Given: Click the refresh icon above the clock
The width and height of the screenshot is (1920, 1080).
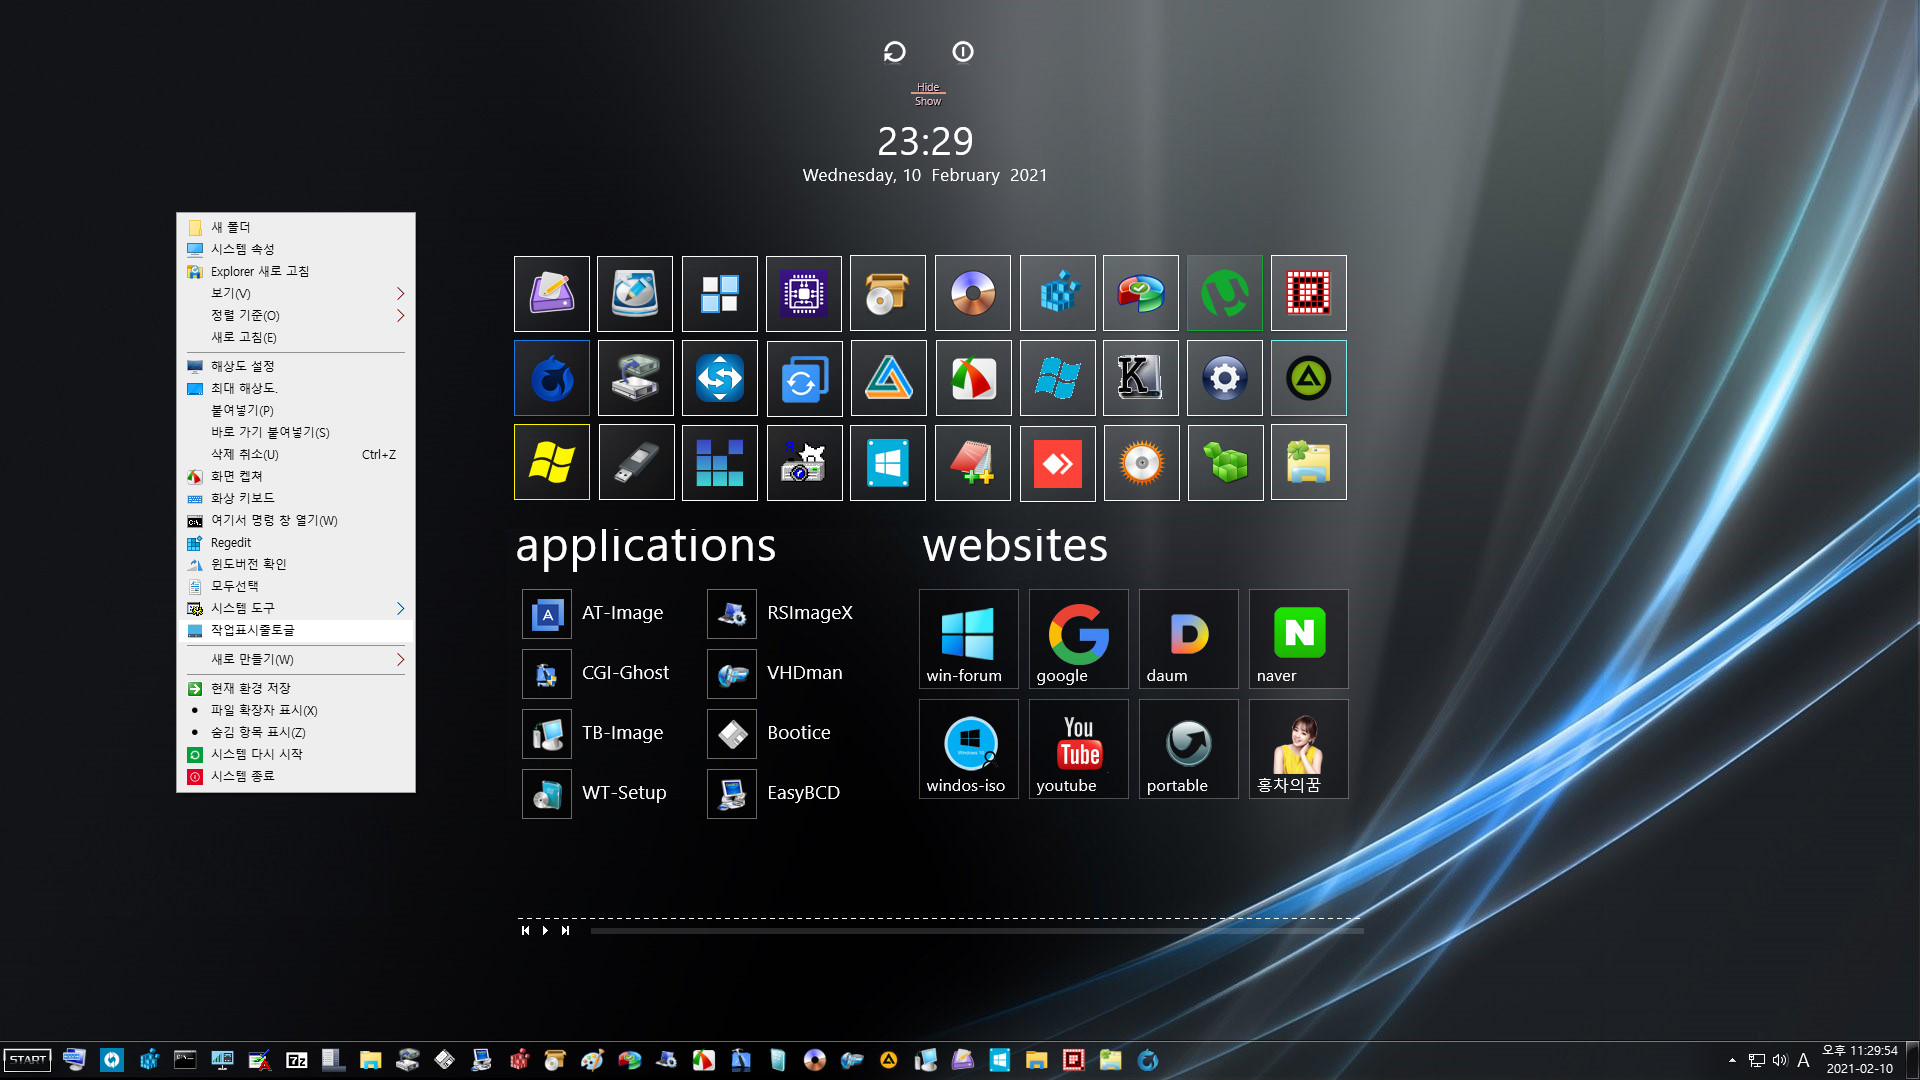Looking at the screenshot, I should [894, 52].
